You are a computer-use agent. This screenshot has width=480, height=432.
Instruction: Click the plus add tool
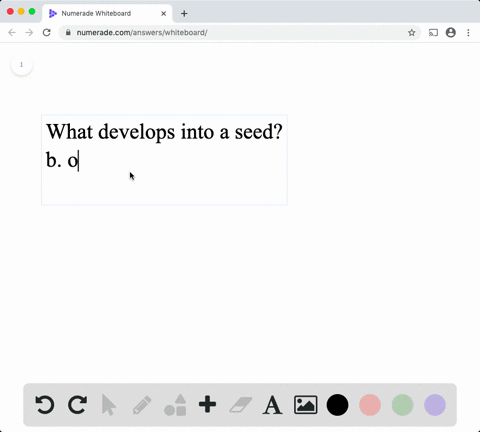(207, 404)
